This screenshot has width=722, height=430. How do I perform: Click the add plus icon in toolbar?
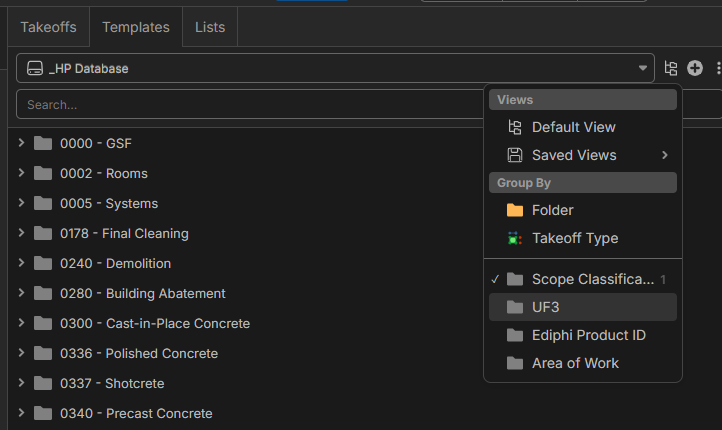coord(695,69)
